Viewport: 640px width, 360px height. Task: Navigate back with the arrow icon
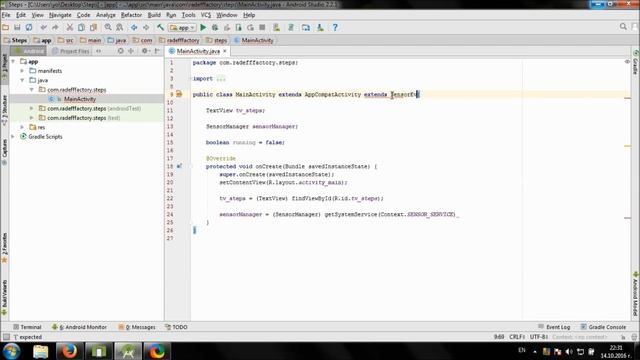[134, 27]
